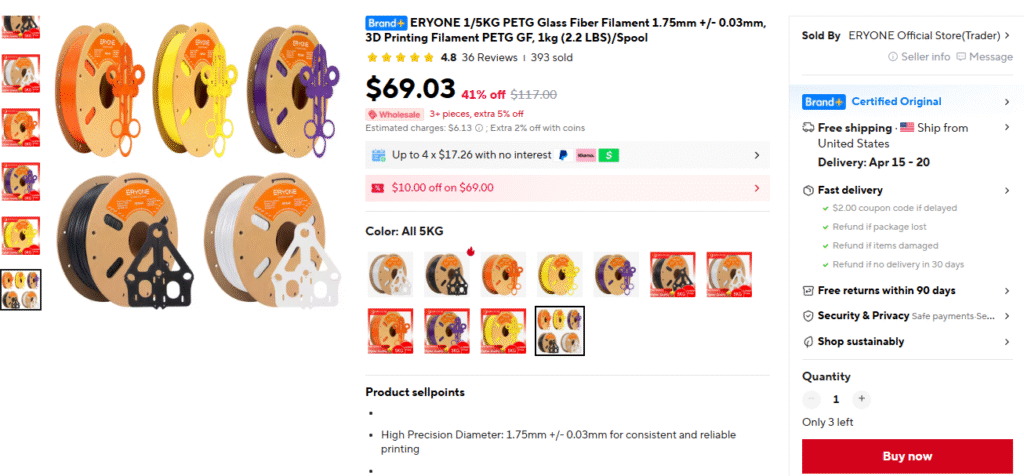This screenshot has width=1024, height=476.
Task: Click the PayPal payment icon
Action: pos(563,156)
